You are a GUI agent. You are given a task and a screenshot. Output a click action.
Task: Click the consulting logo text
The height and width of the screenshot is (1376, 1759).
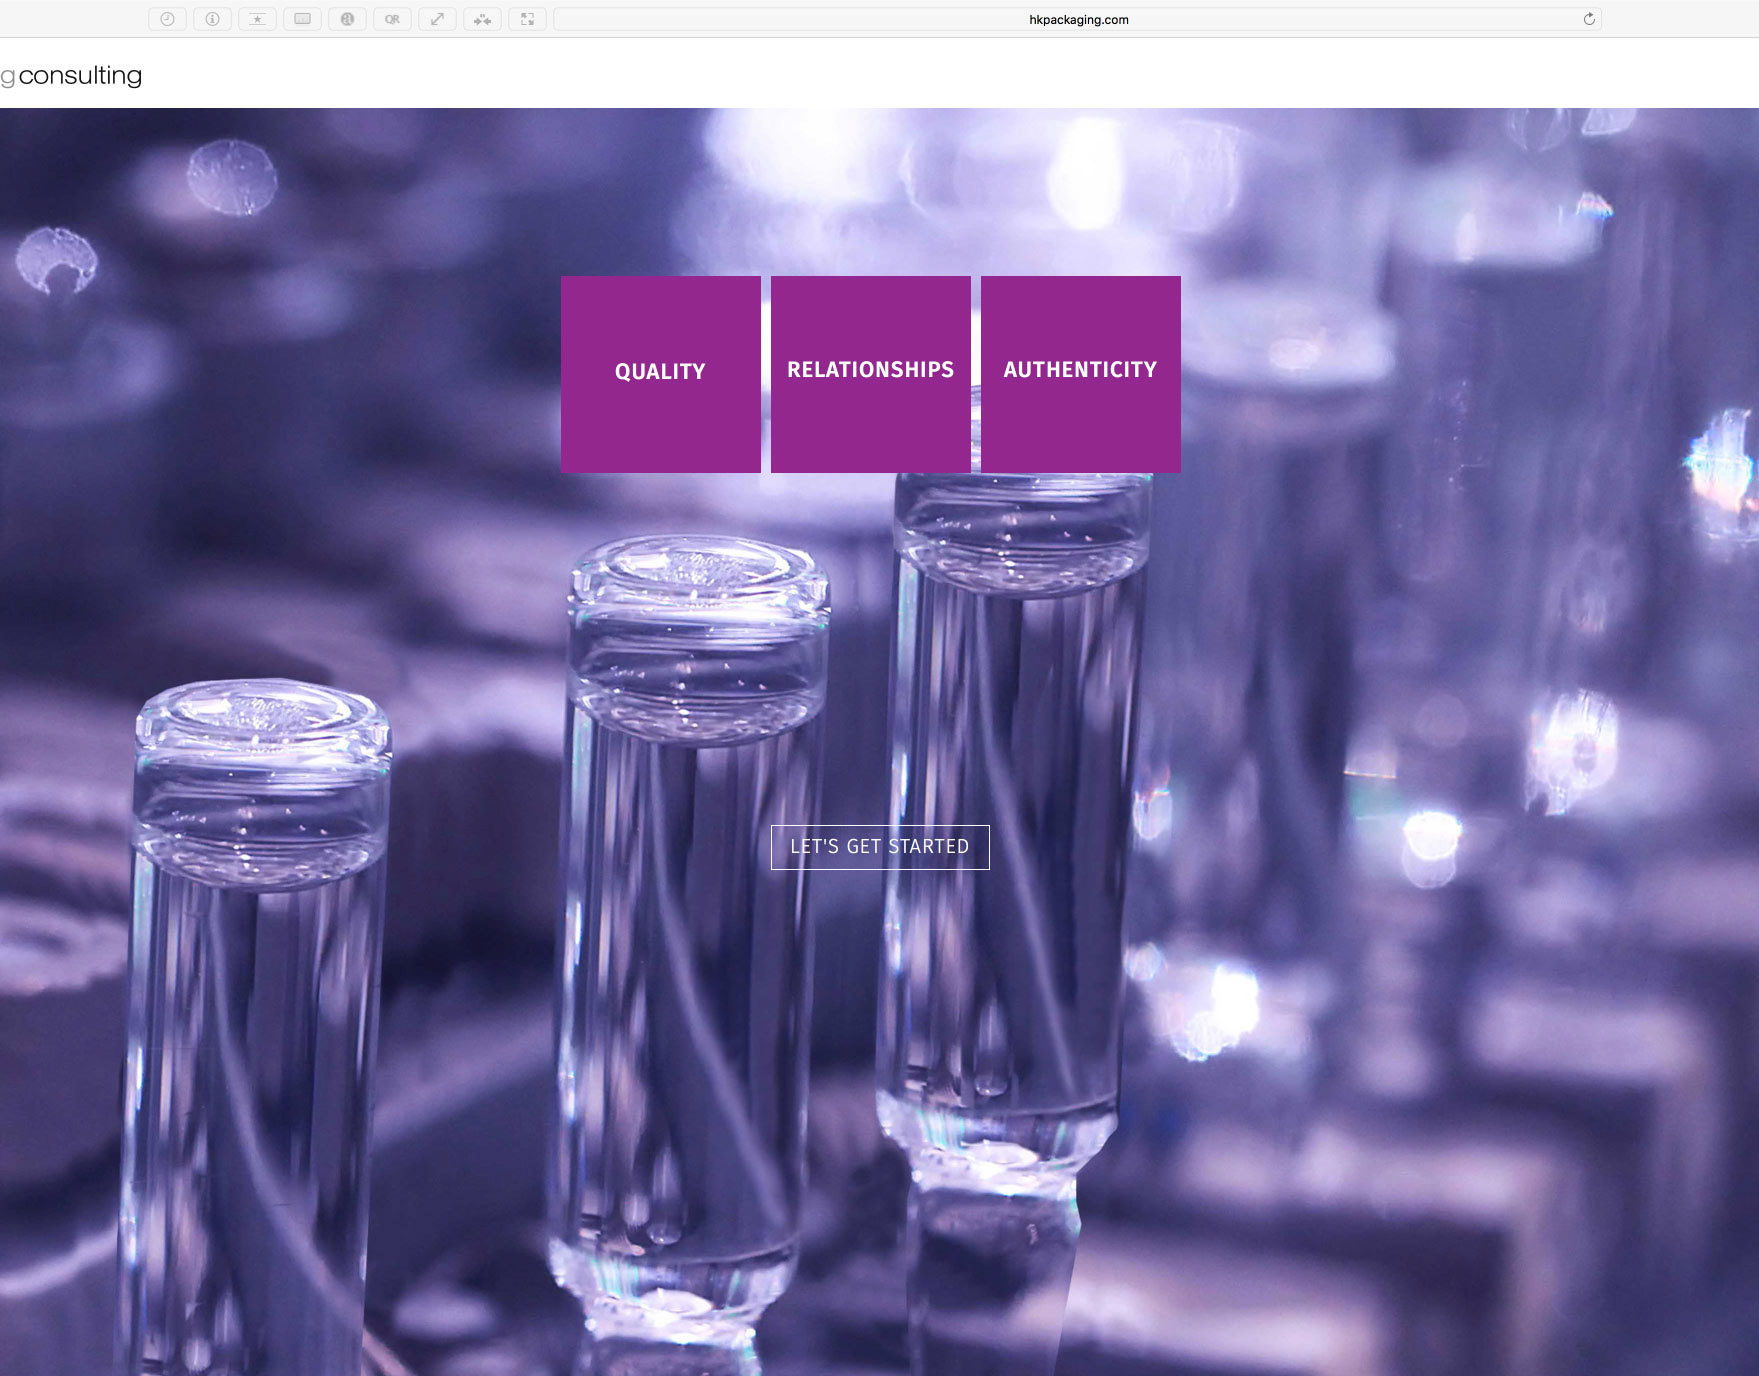click(80, 76)
